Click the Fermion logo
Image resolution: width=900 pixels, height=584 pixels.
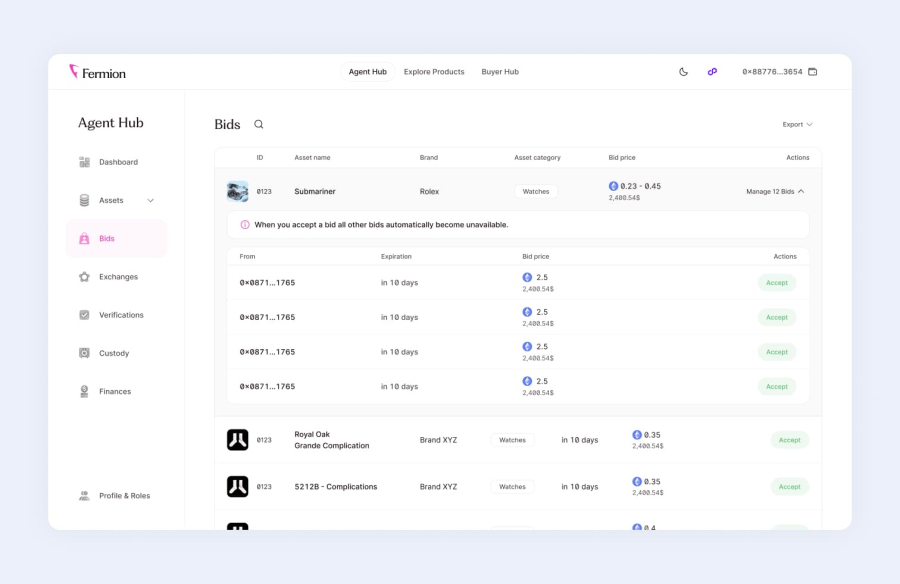(x=97, y=72)
